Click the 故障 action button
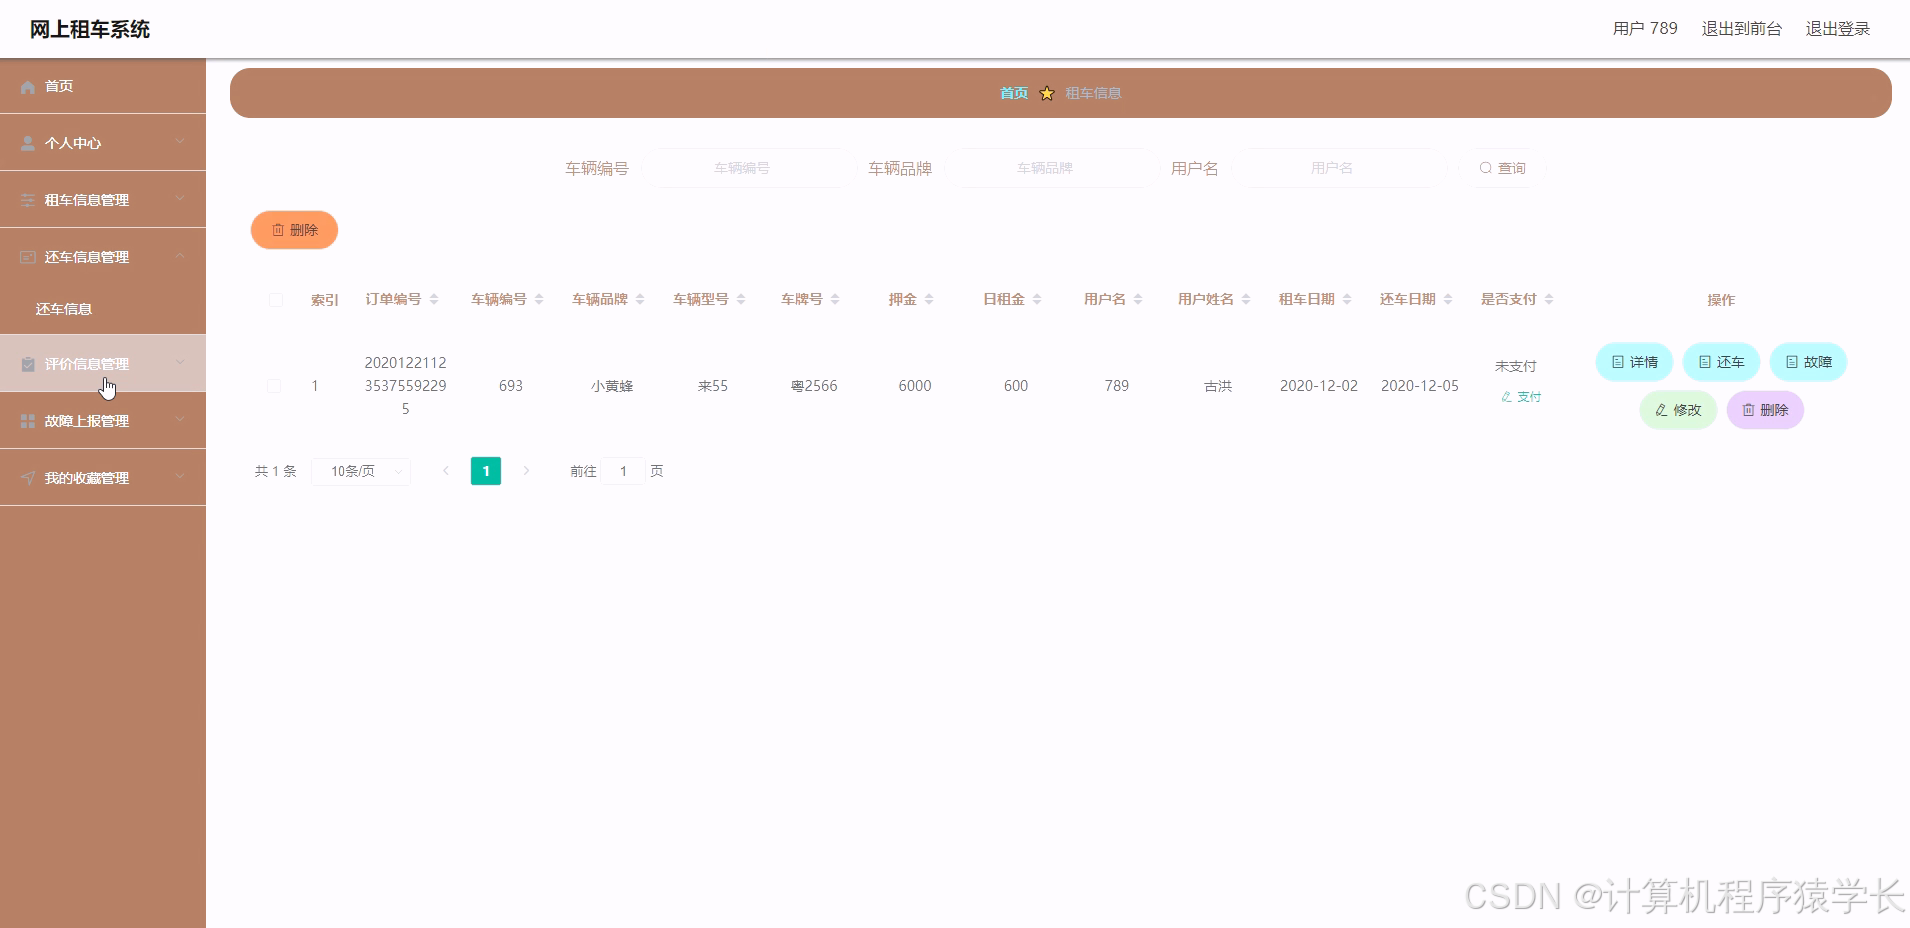Viewport: 1910px width, 928px height. (1808, 362)
